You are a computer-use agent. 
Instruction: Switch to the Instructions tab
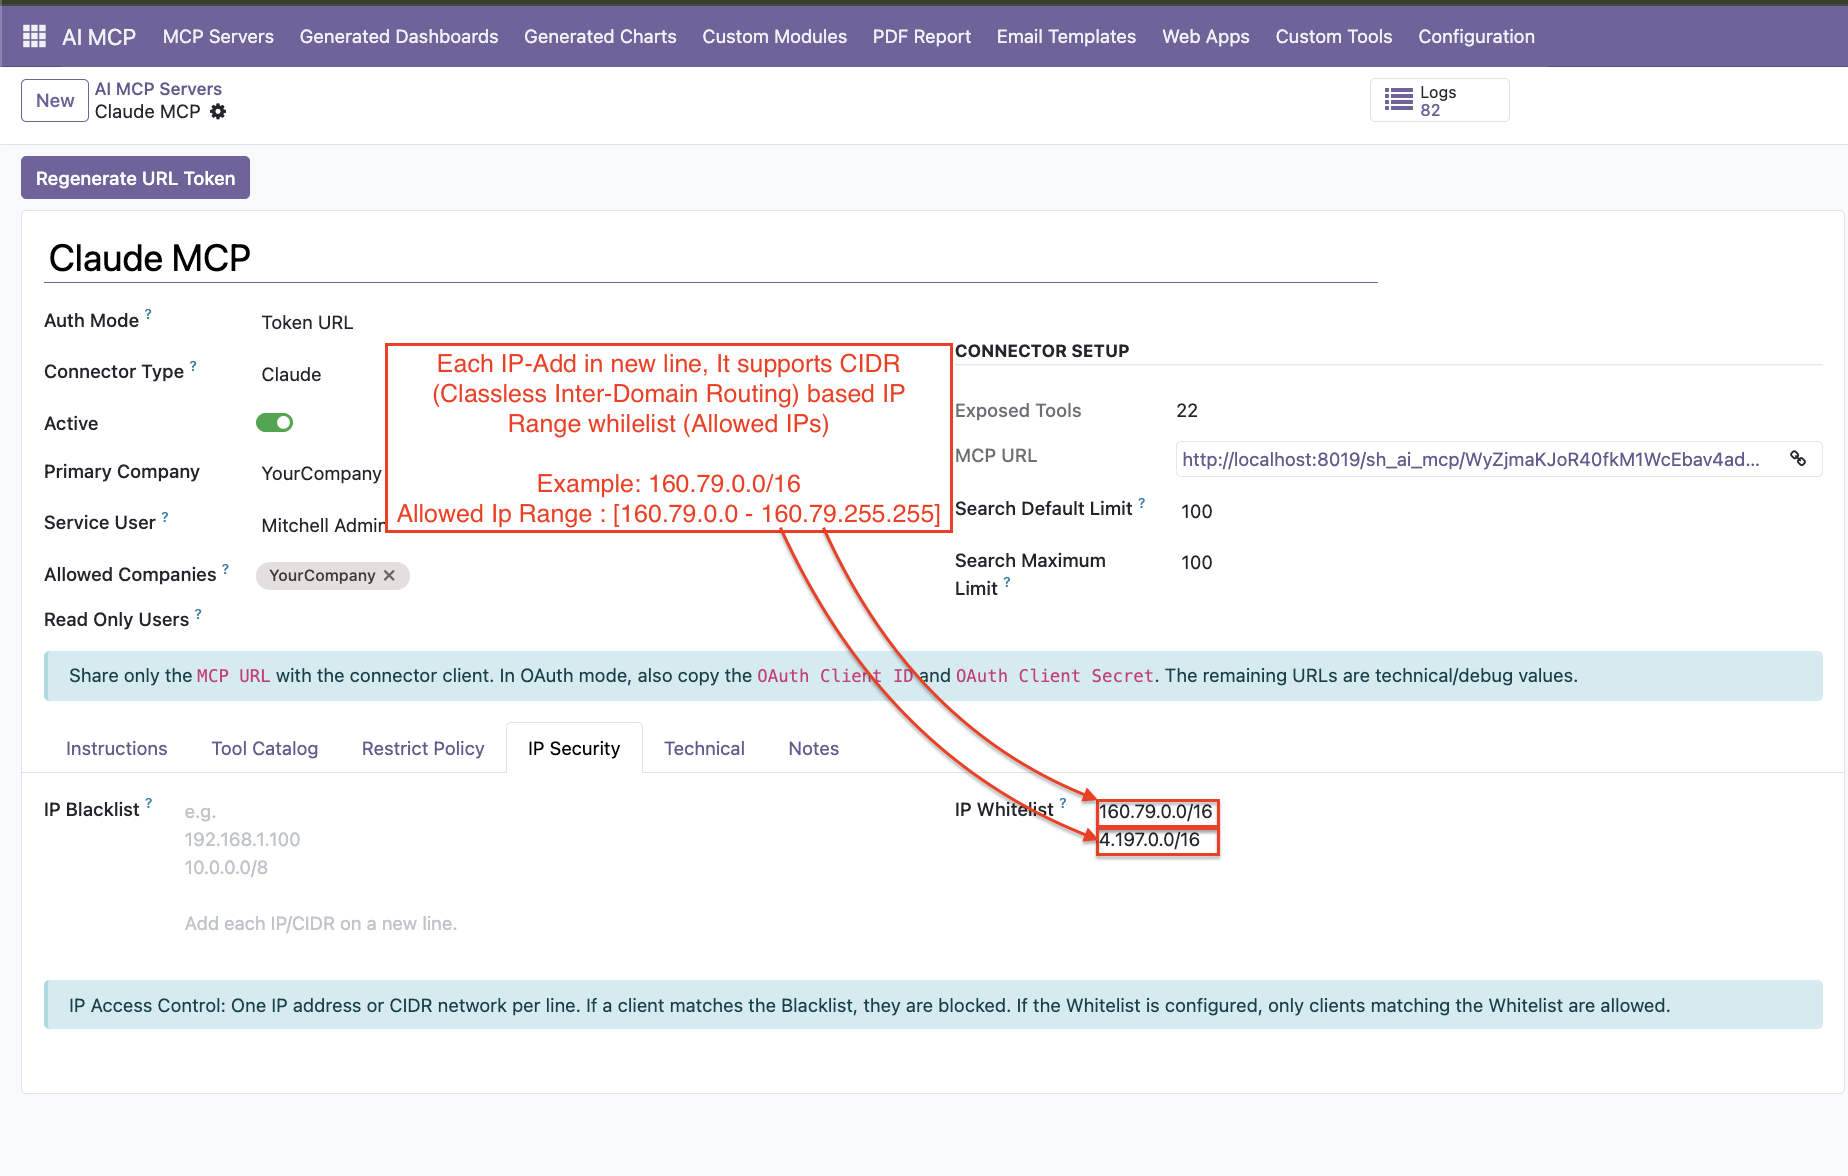(117, 748)
